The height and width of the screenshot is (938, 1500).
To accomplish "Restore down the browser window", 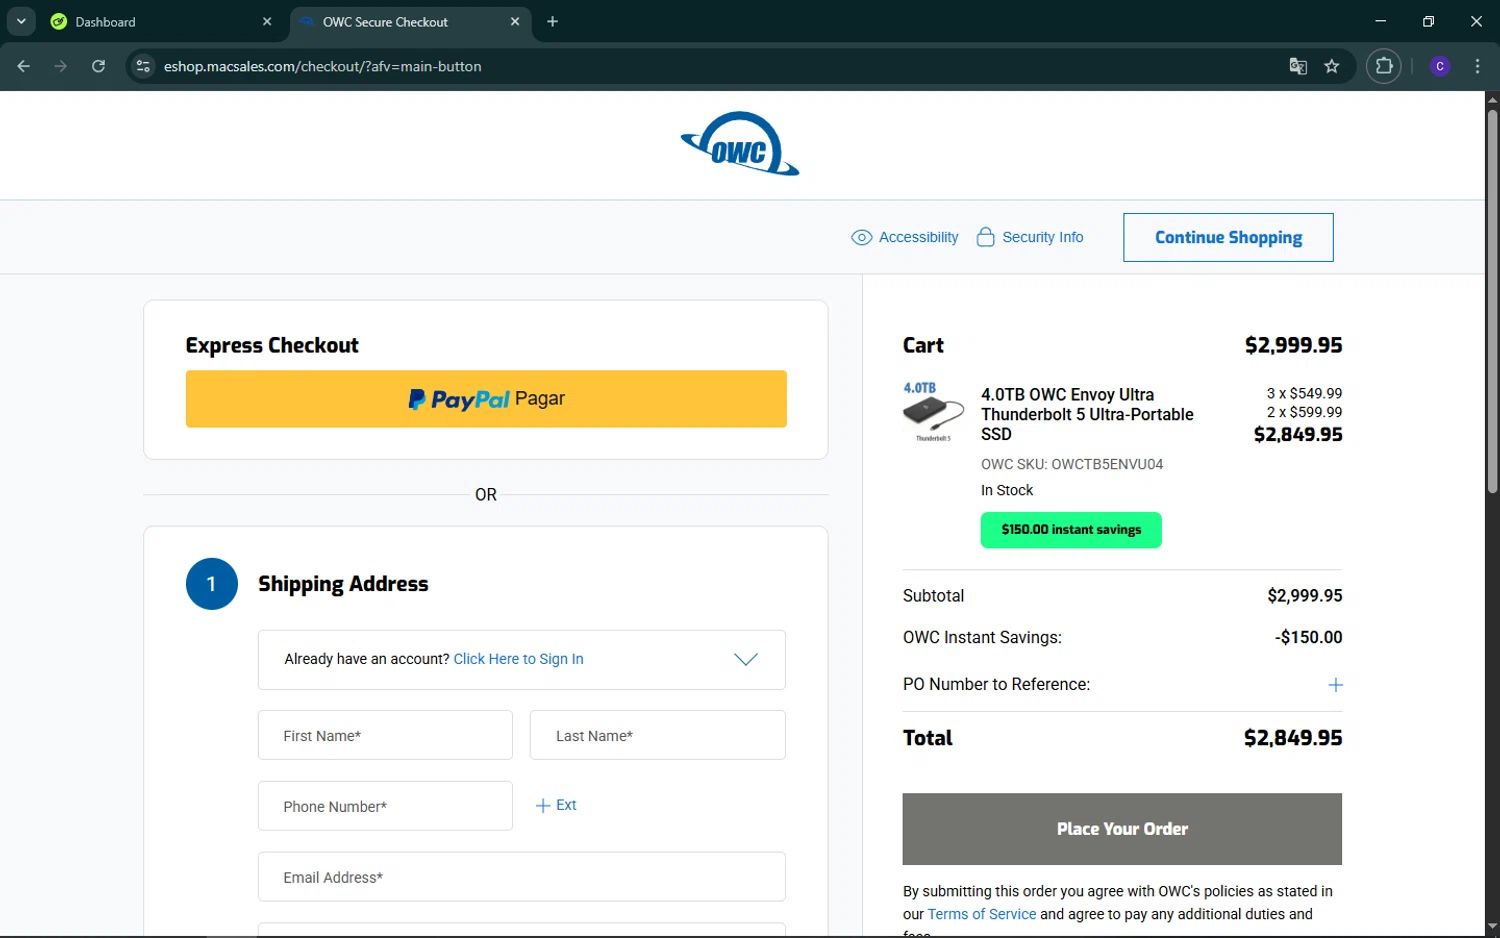I will [x=1428, y=21].
